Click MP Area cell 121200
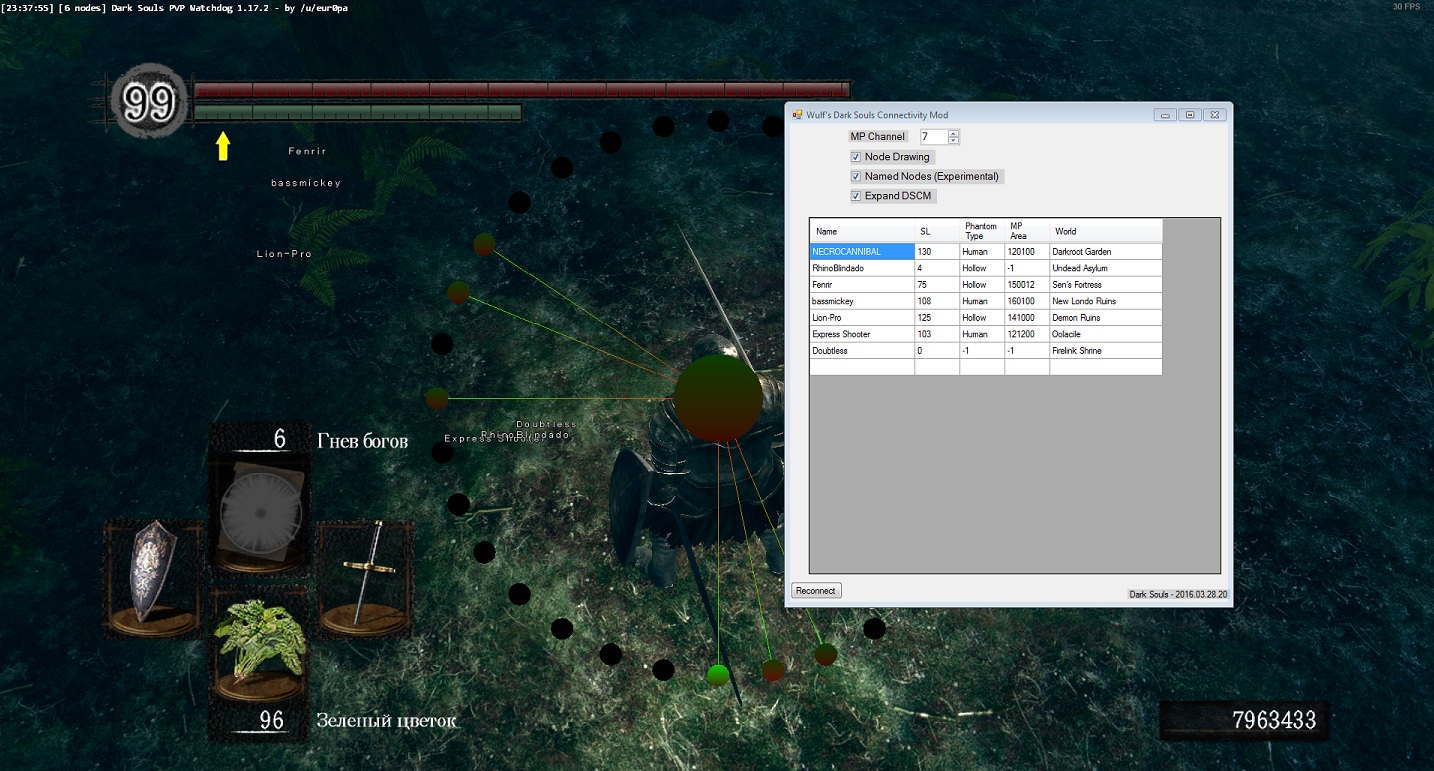 click(x=1027, y=334)
